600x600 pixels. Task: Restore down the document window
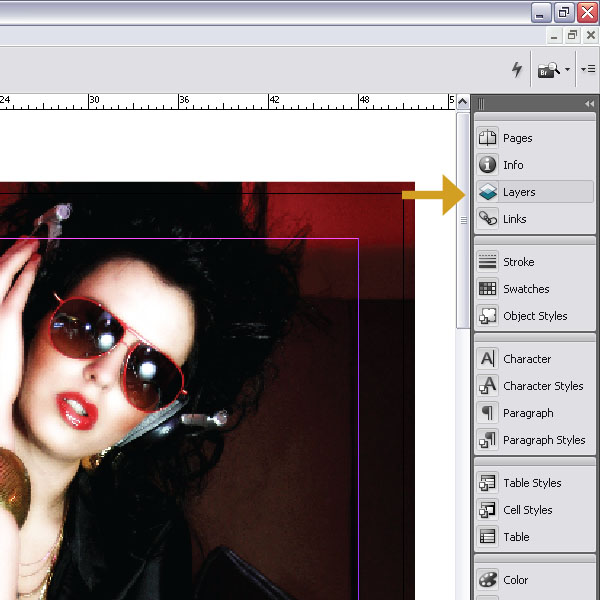tap(572, 36)
